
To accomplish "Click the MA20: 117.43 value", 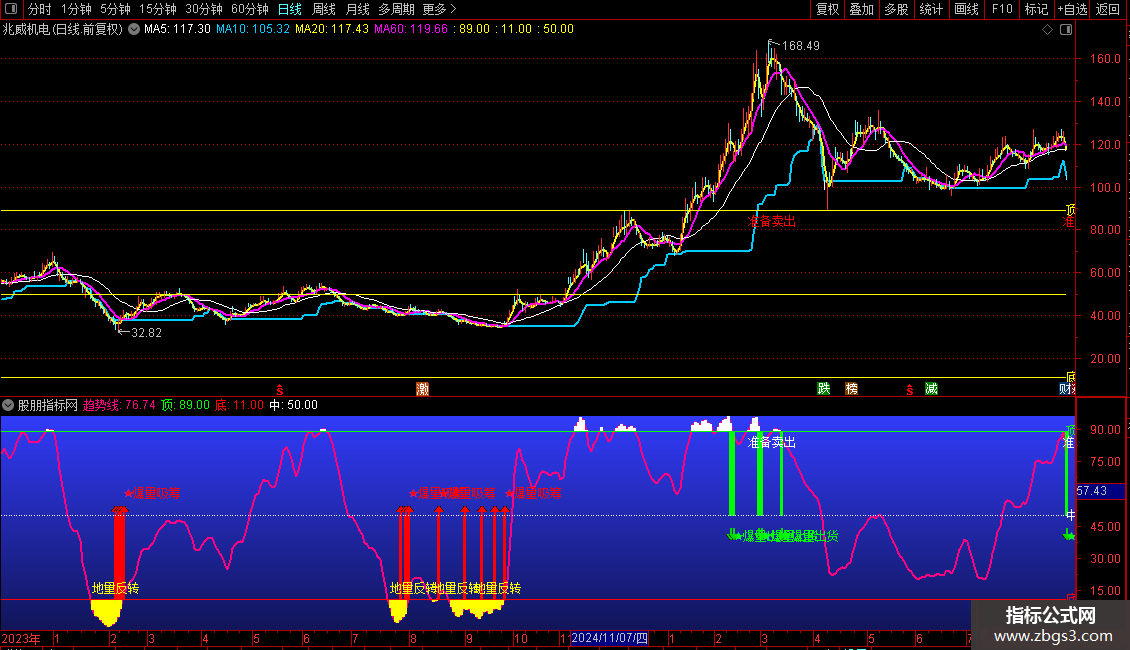I will pos(332,30).
